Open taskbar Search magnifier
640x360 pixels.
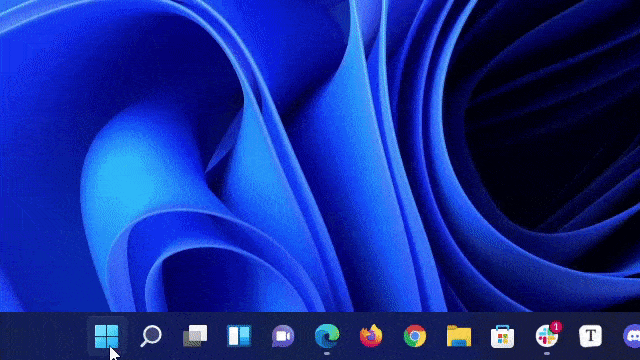[x=151, y=336]
